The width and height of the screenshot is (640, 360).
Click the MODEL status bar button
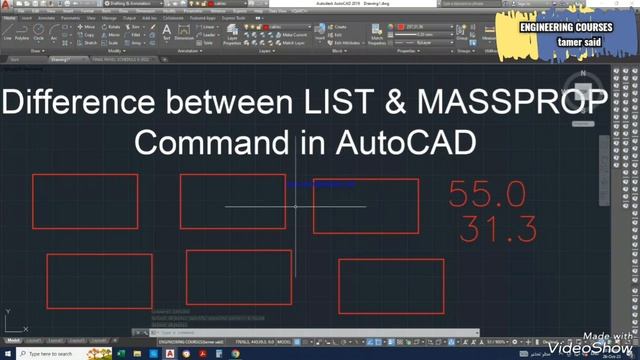284,342
